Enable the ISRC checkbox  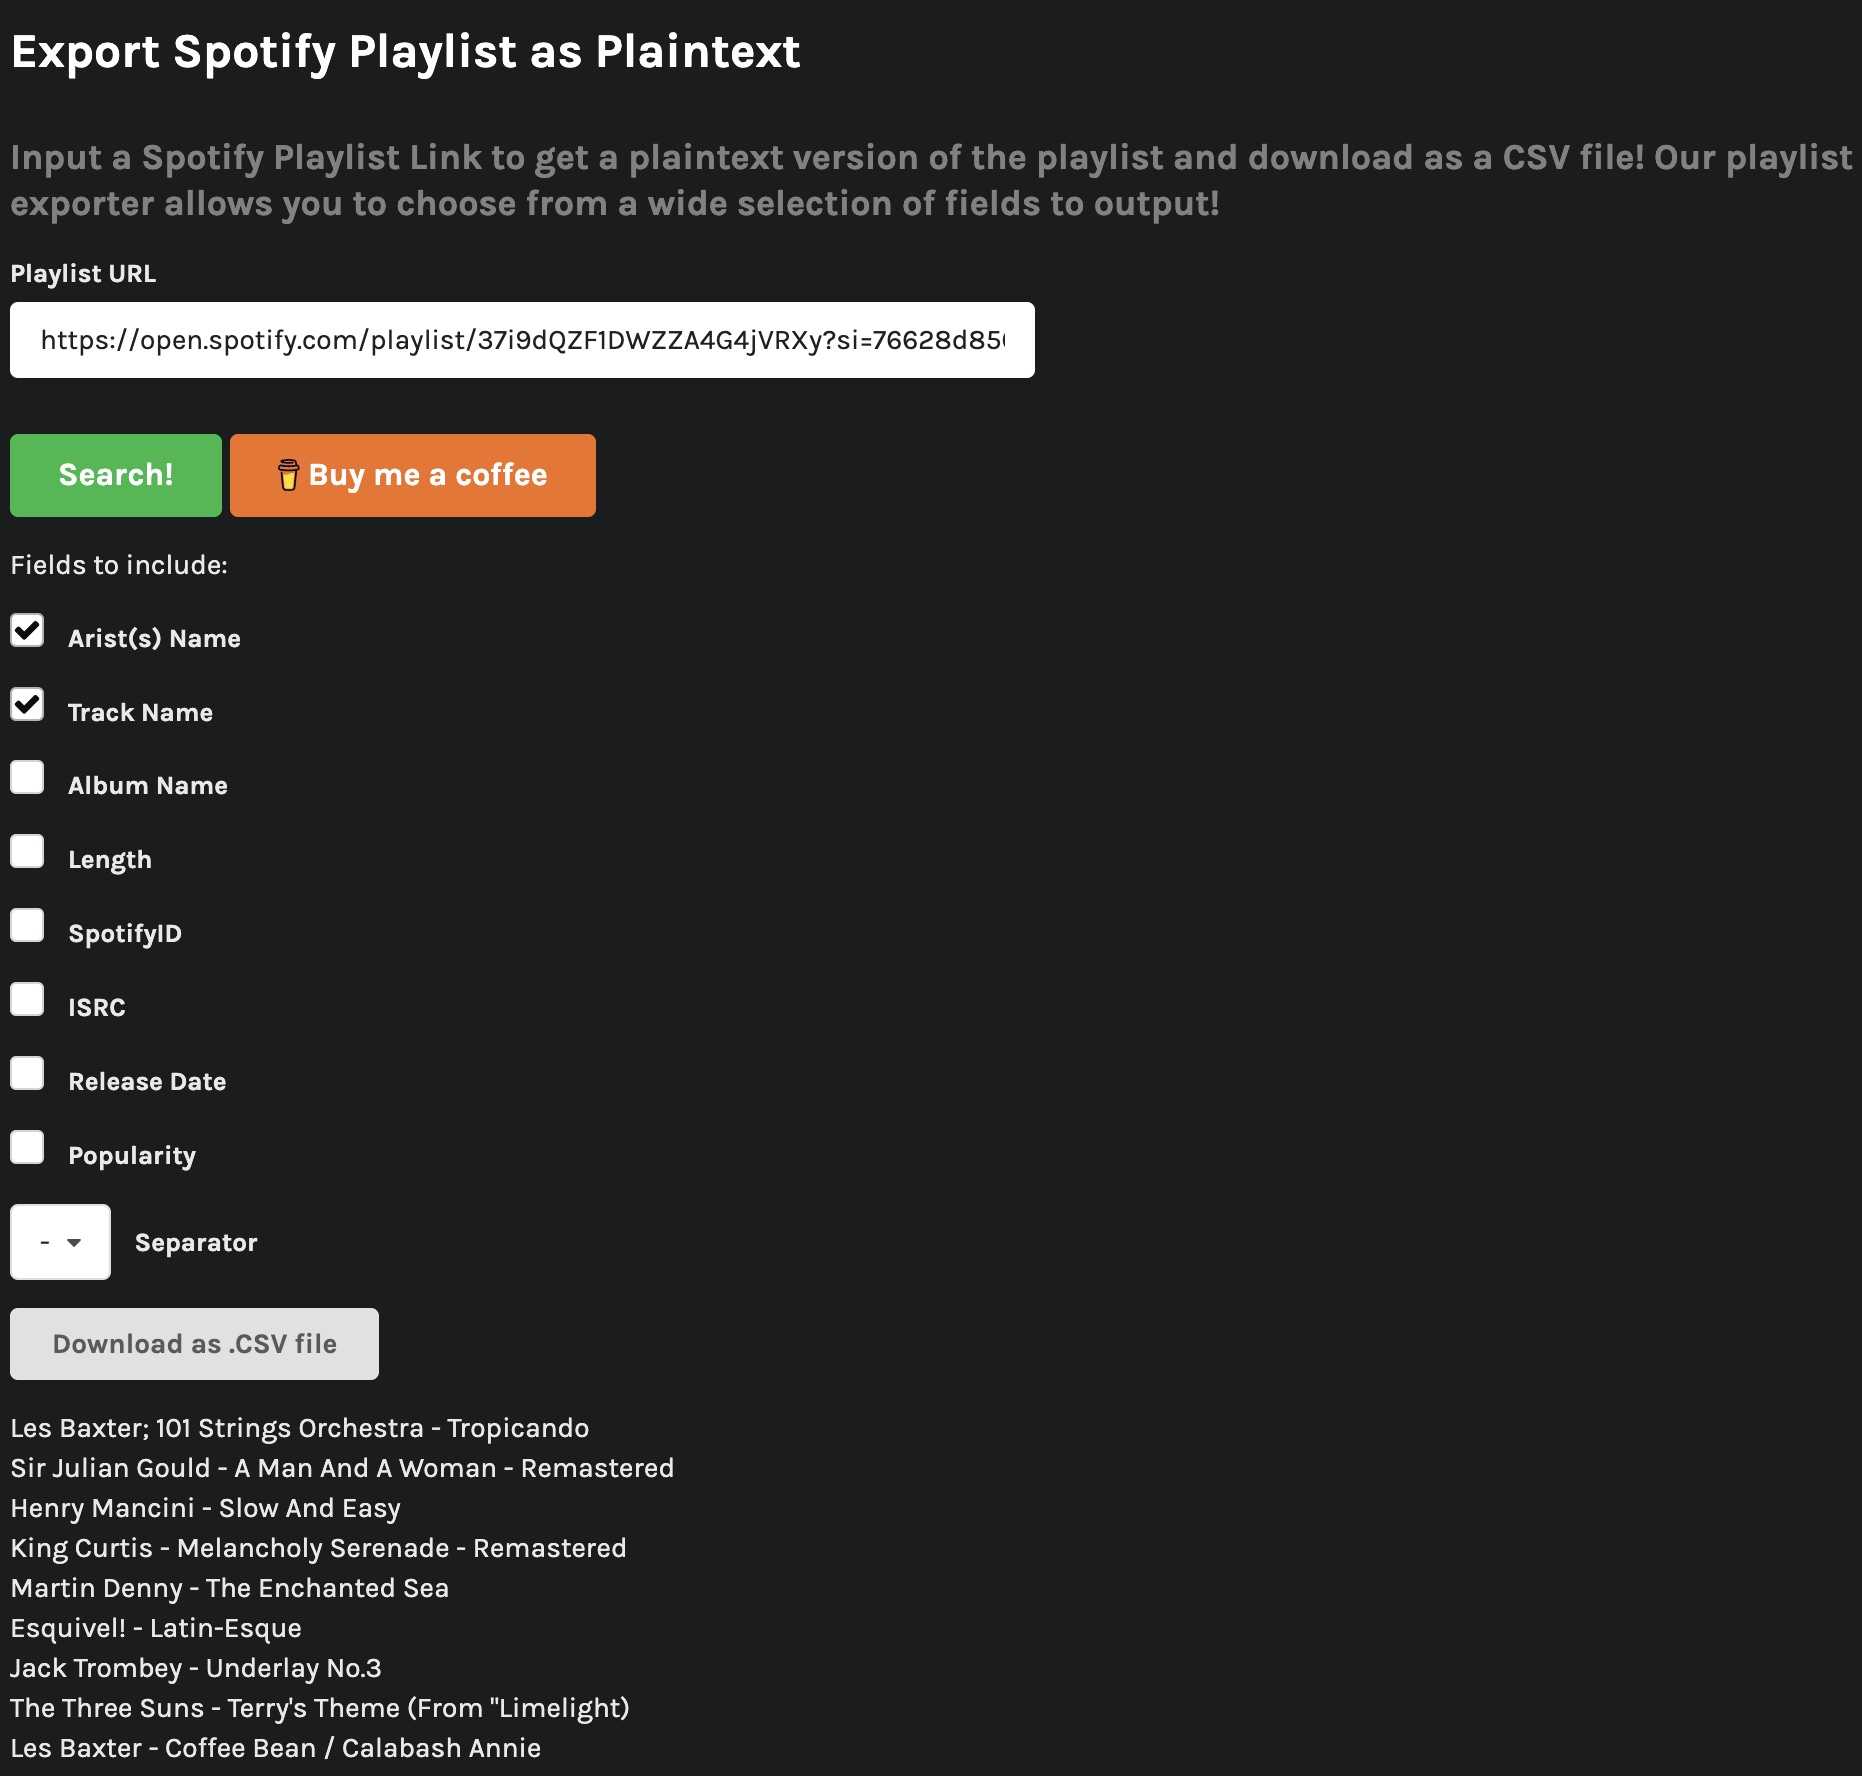point(27,1000)
